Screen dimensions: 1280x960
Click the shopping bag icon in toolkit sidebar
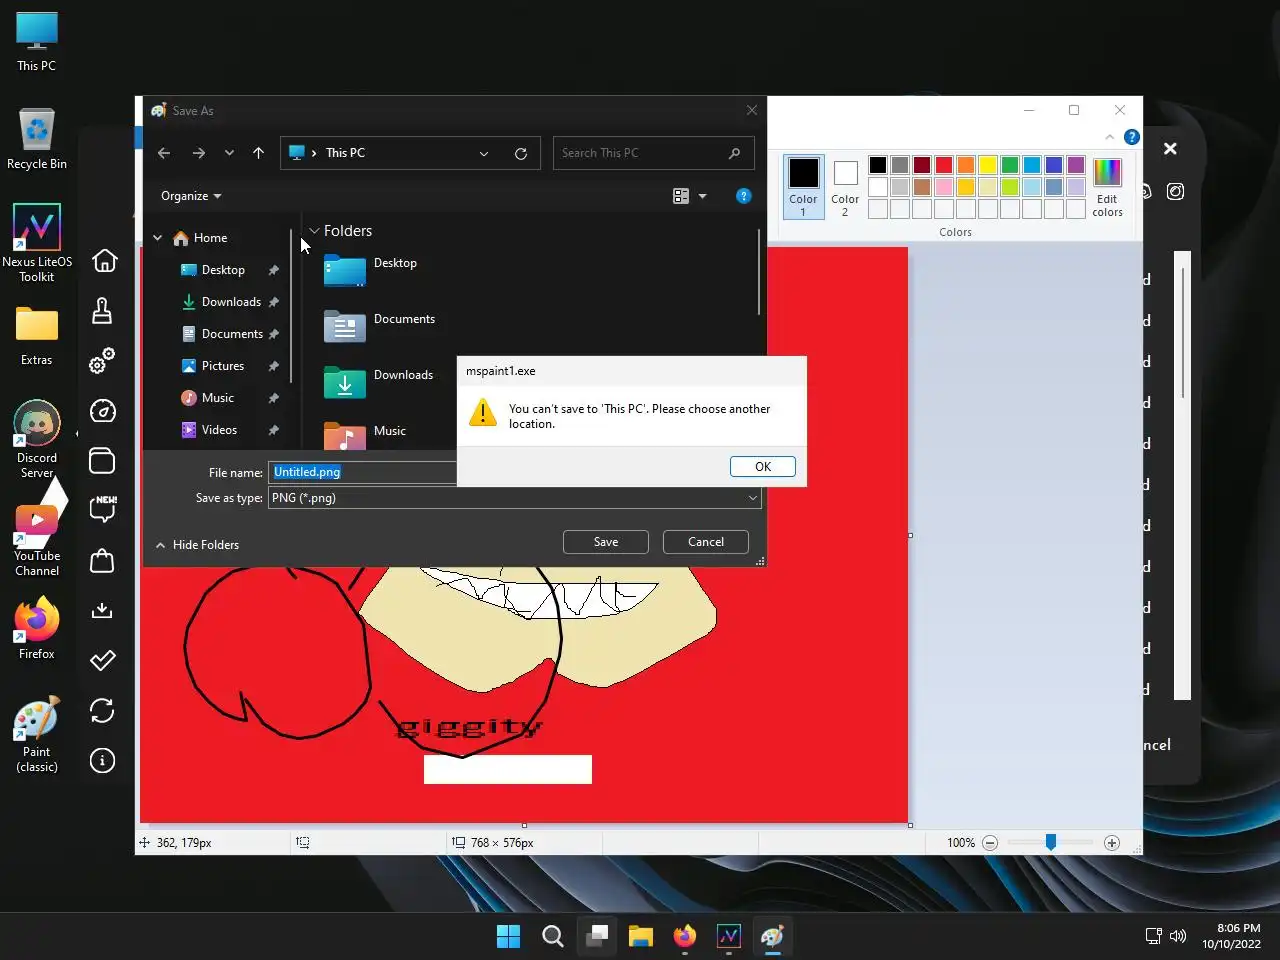tap(102, 561)
